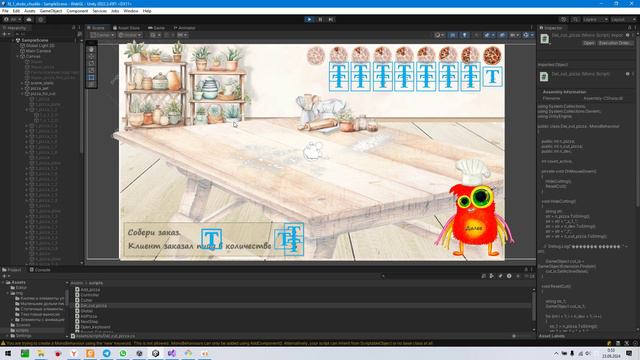Open the File menu

[x=5, y=11]
